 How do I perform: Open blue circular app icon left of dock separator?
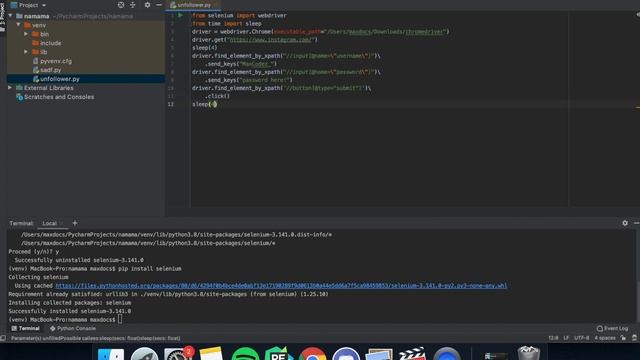tap(447, 354)
